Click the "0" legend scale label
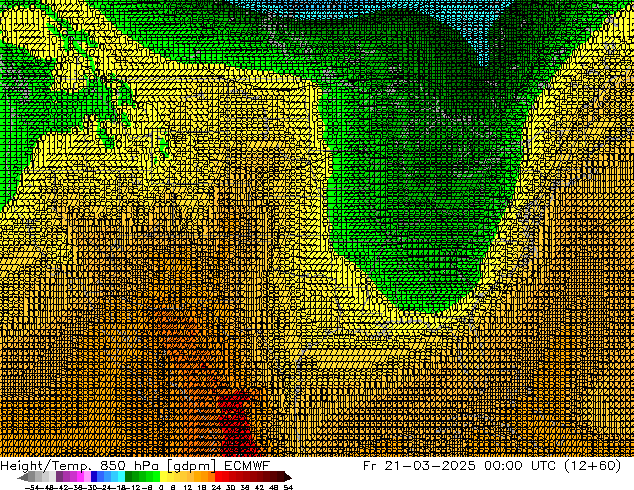The image size is (634, 490). coord(161,487)
